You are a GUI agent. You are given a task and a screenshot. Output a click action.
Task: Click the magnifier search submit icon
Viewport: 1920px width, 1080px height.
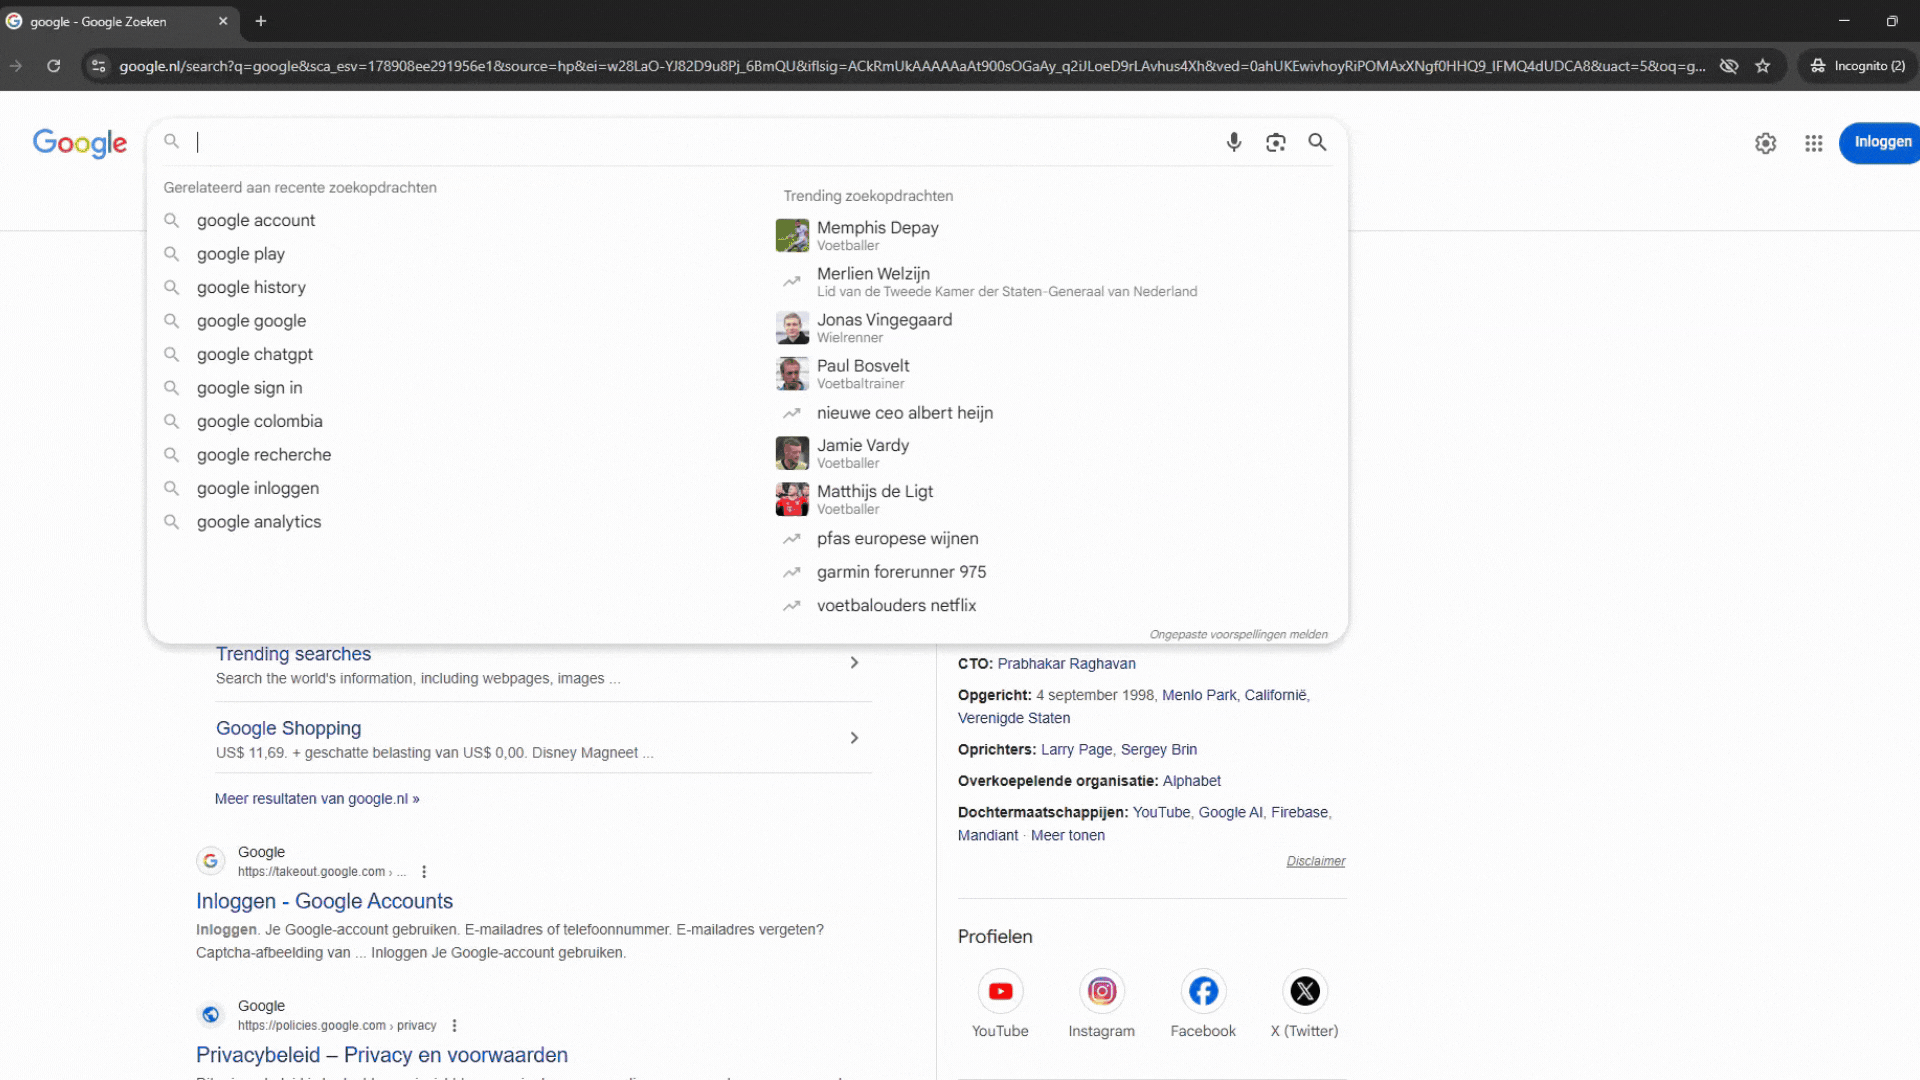pyautogui.click(x=1318, y=142)
